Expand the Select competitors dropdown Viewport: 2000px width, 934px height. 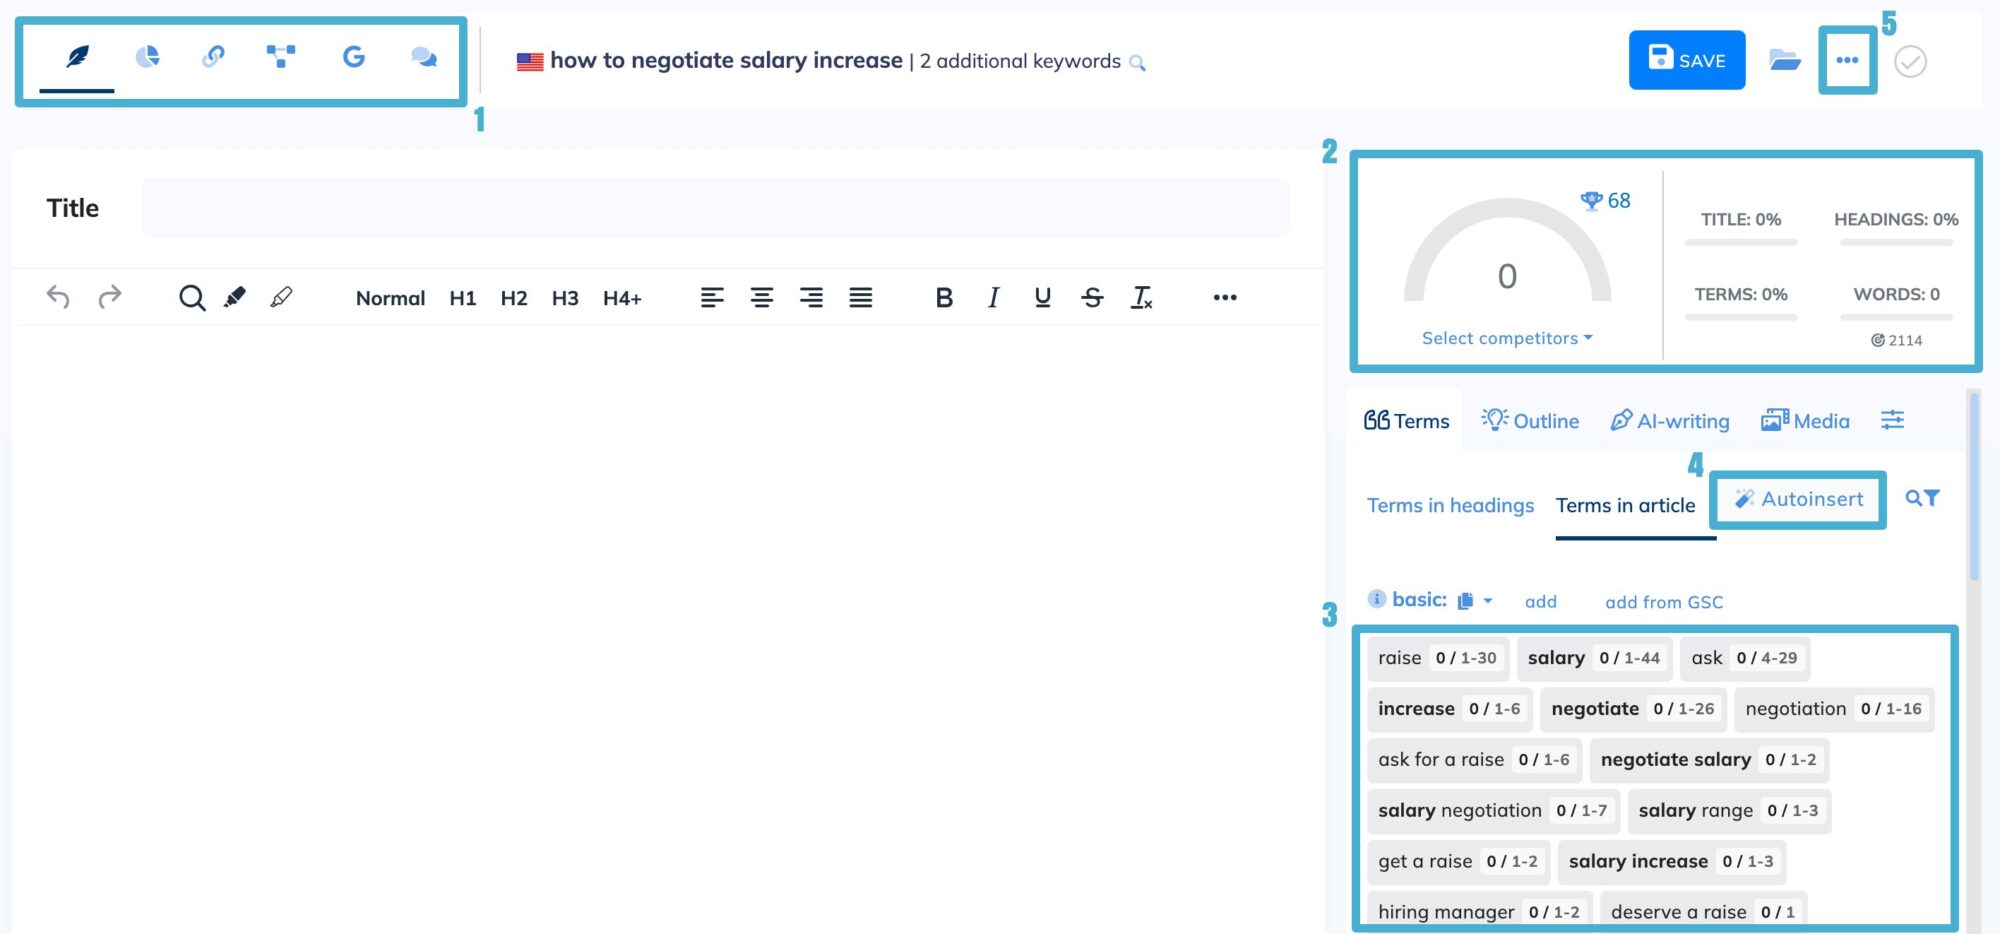(x=1506, y=338)
